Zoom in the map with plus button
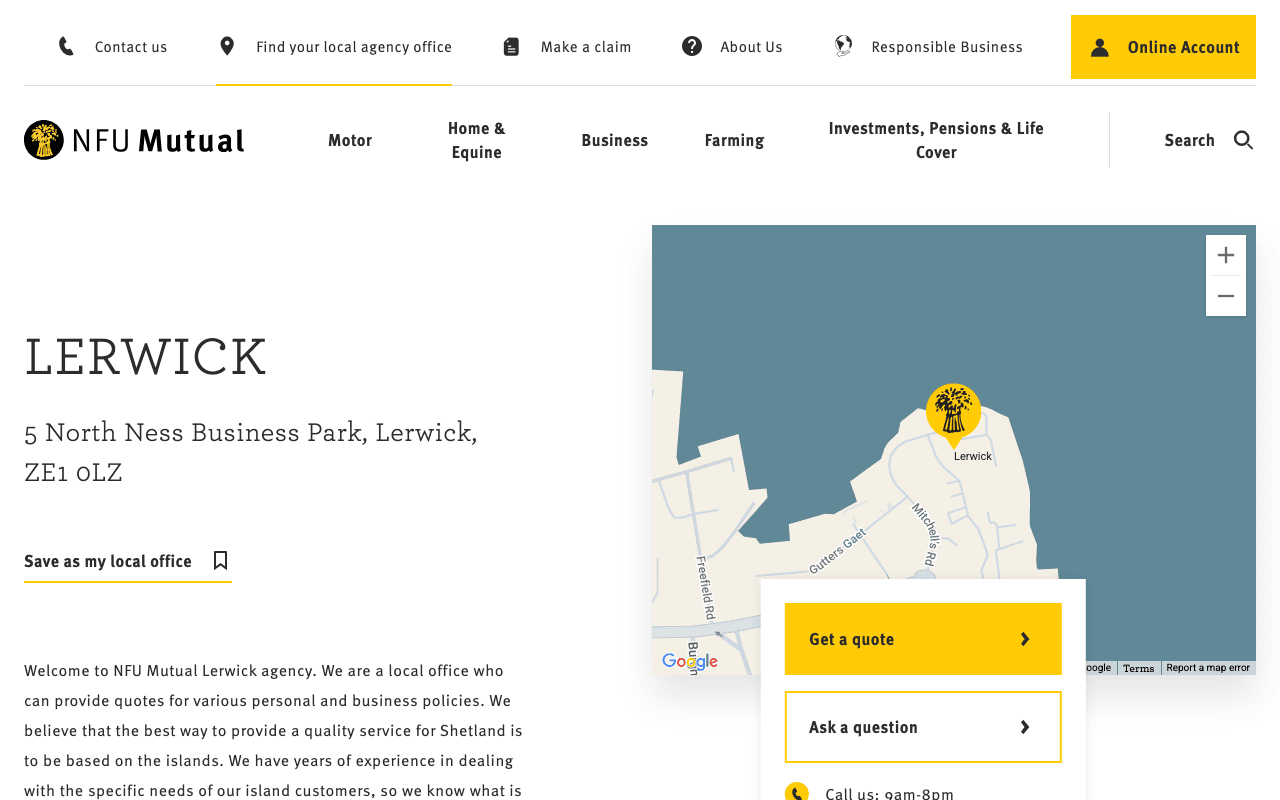This screenshot has width=1280, height=800. (x=1226, y=256)
